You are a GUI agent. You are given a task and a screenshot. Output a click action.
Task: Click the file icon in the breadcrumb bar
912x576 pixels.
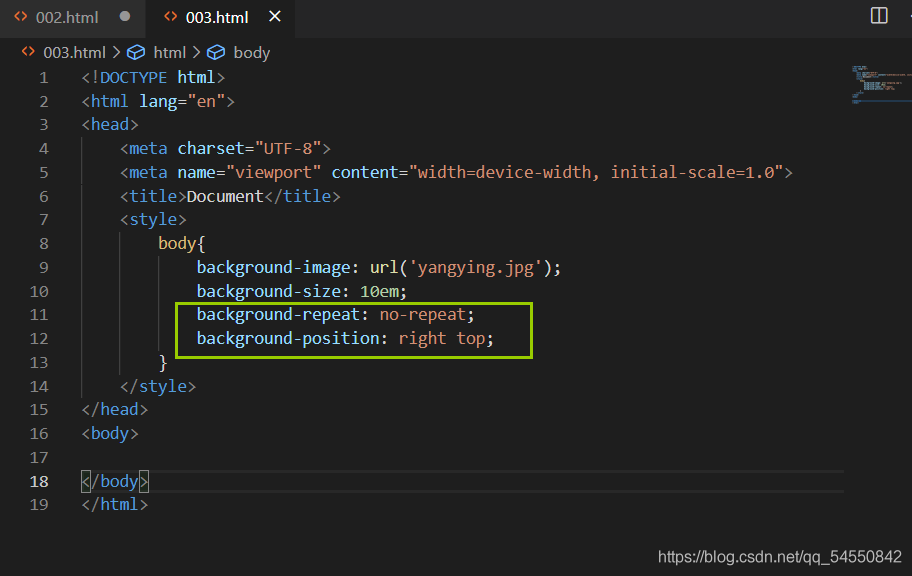point(28,52)
